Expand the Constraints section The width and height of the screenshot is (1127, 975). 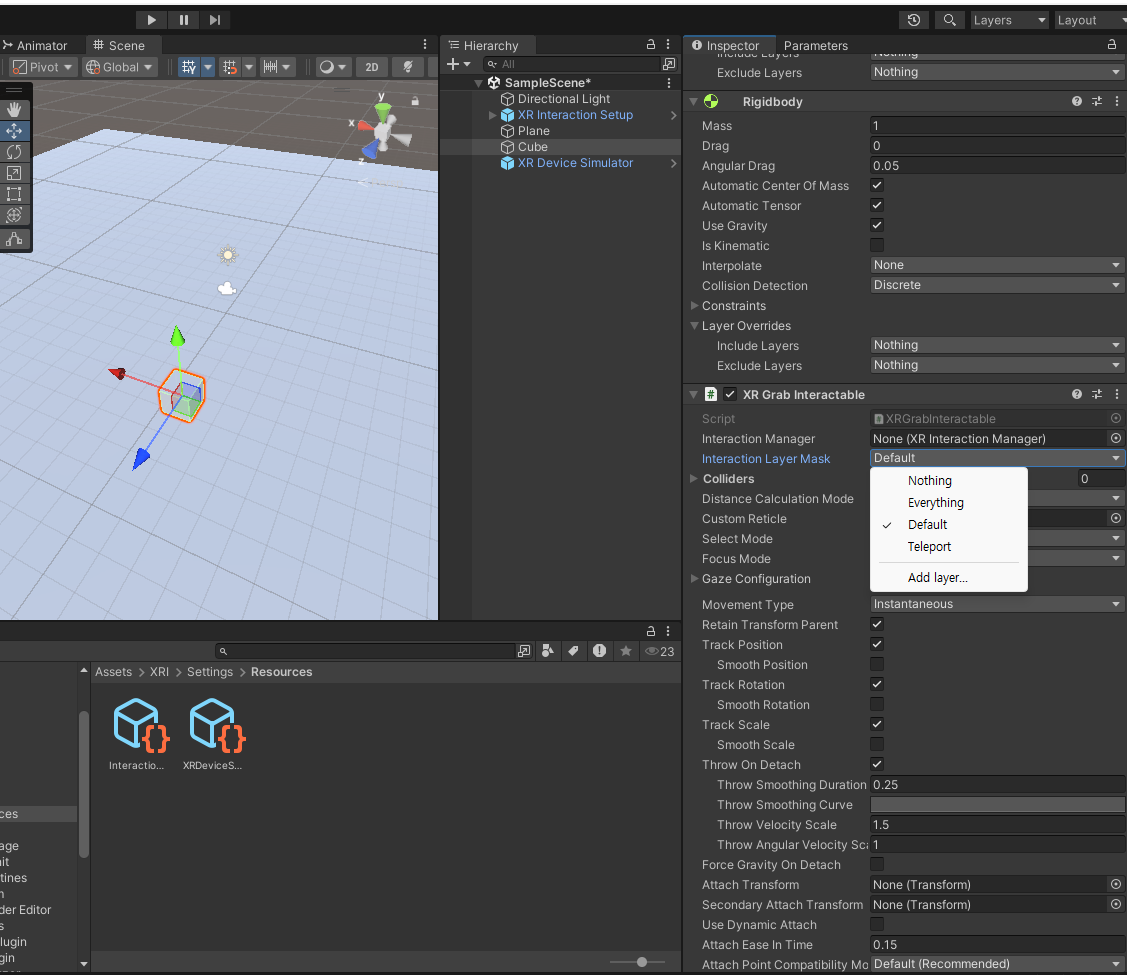coord(694,305)
